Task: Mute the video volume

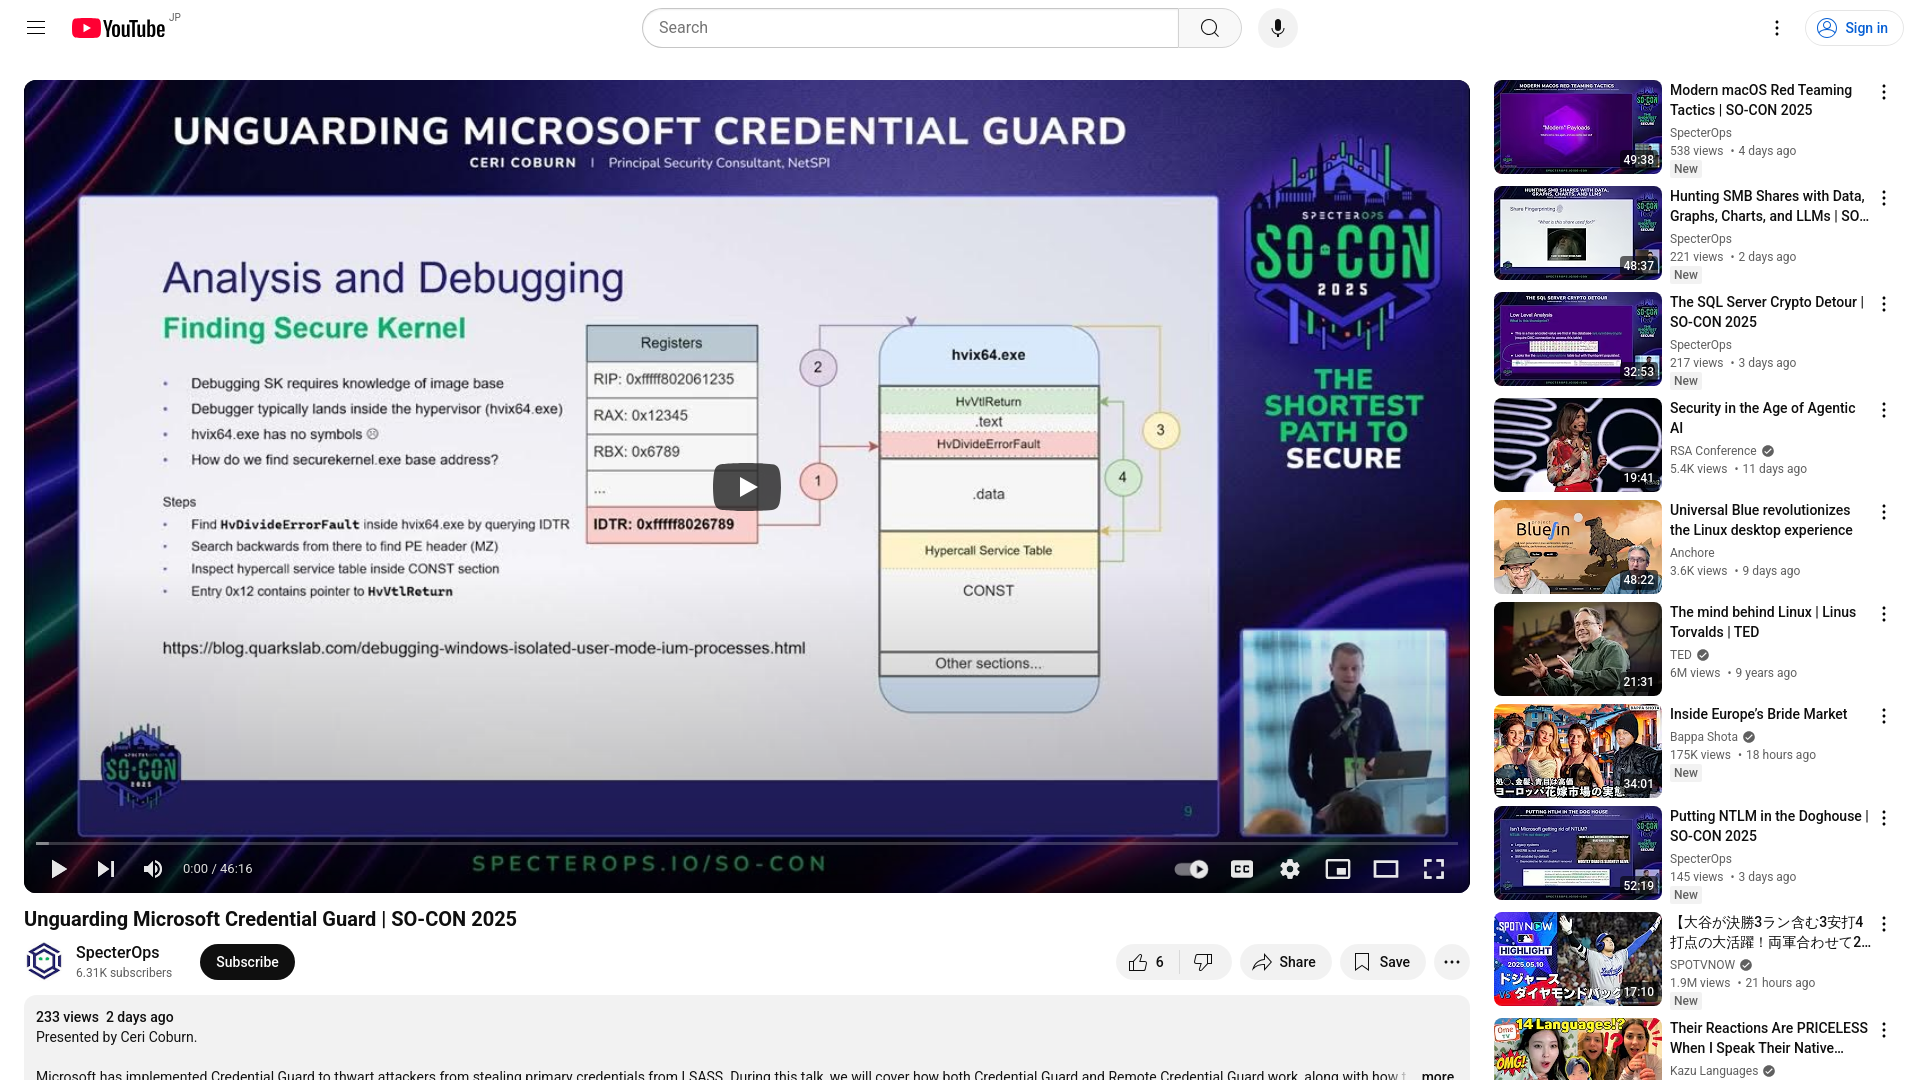Action: 153,869
